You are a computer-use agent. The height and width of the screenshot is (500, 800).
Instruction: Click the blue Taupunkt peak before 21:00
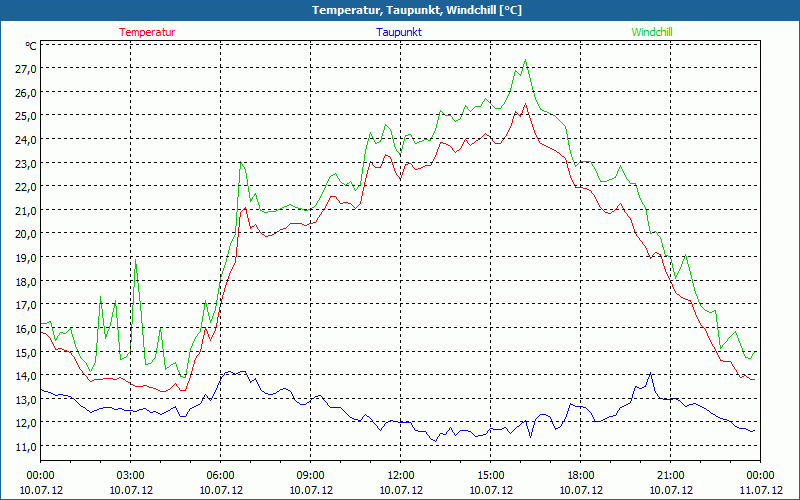point(651,373)
